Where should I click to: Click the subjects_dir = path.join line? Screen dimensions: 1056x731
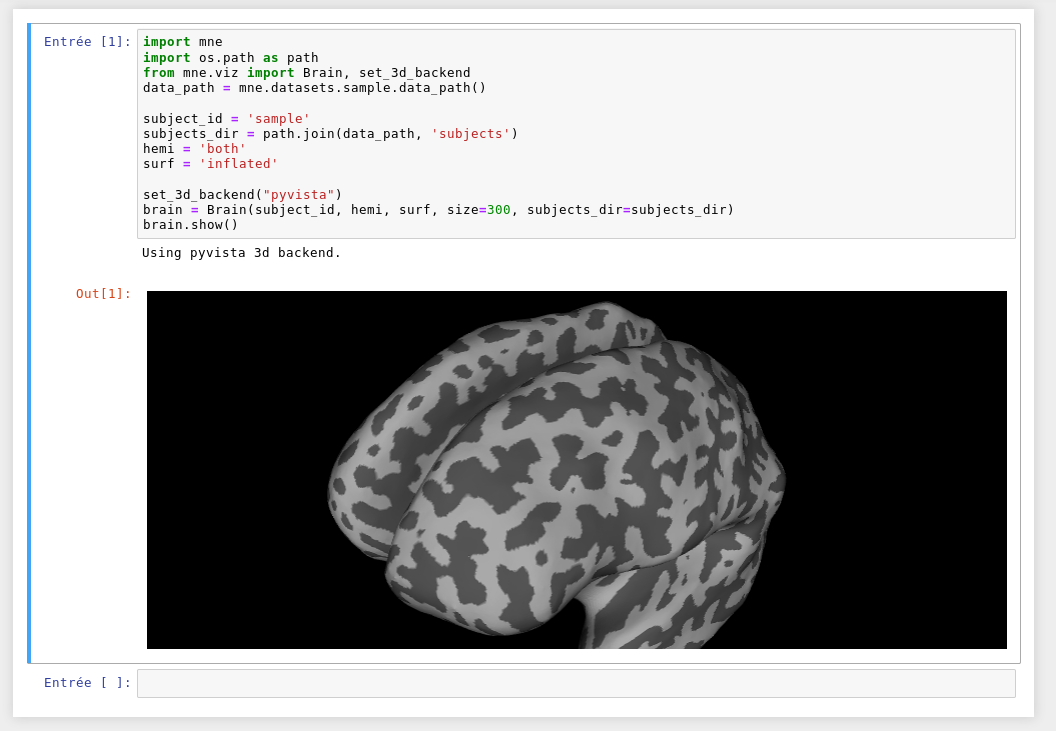coord(331,133)
